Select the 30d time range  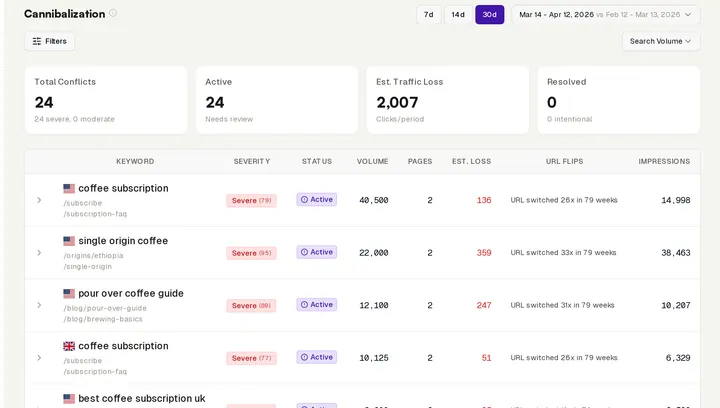click(x=489, y=15)
